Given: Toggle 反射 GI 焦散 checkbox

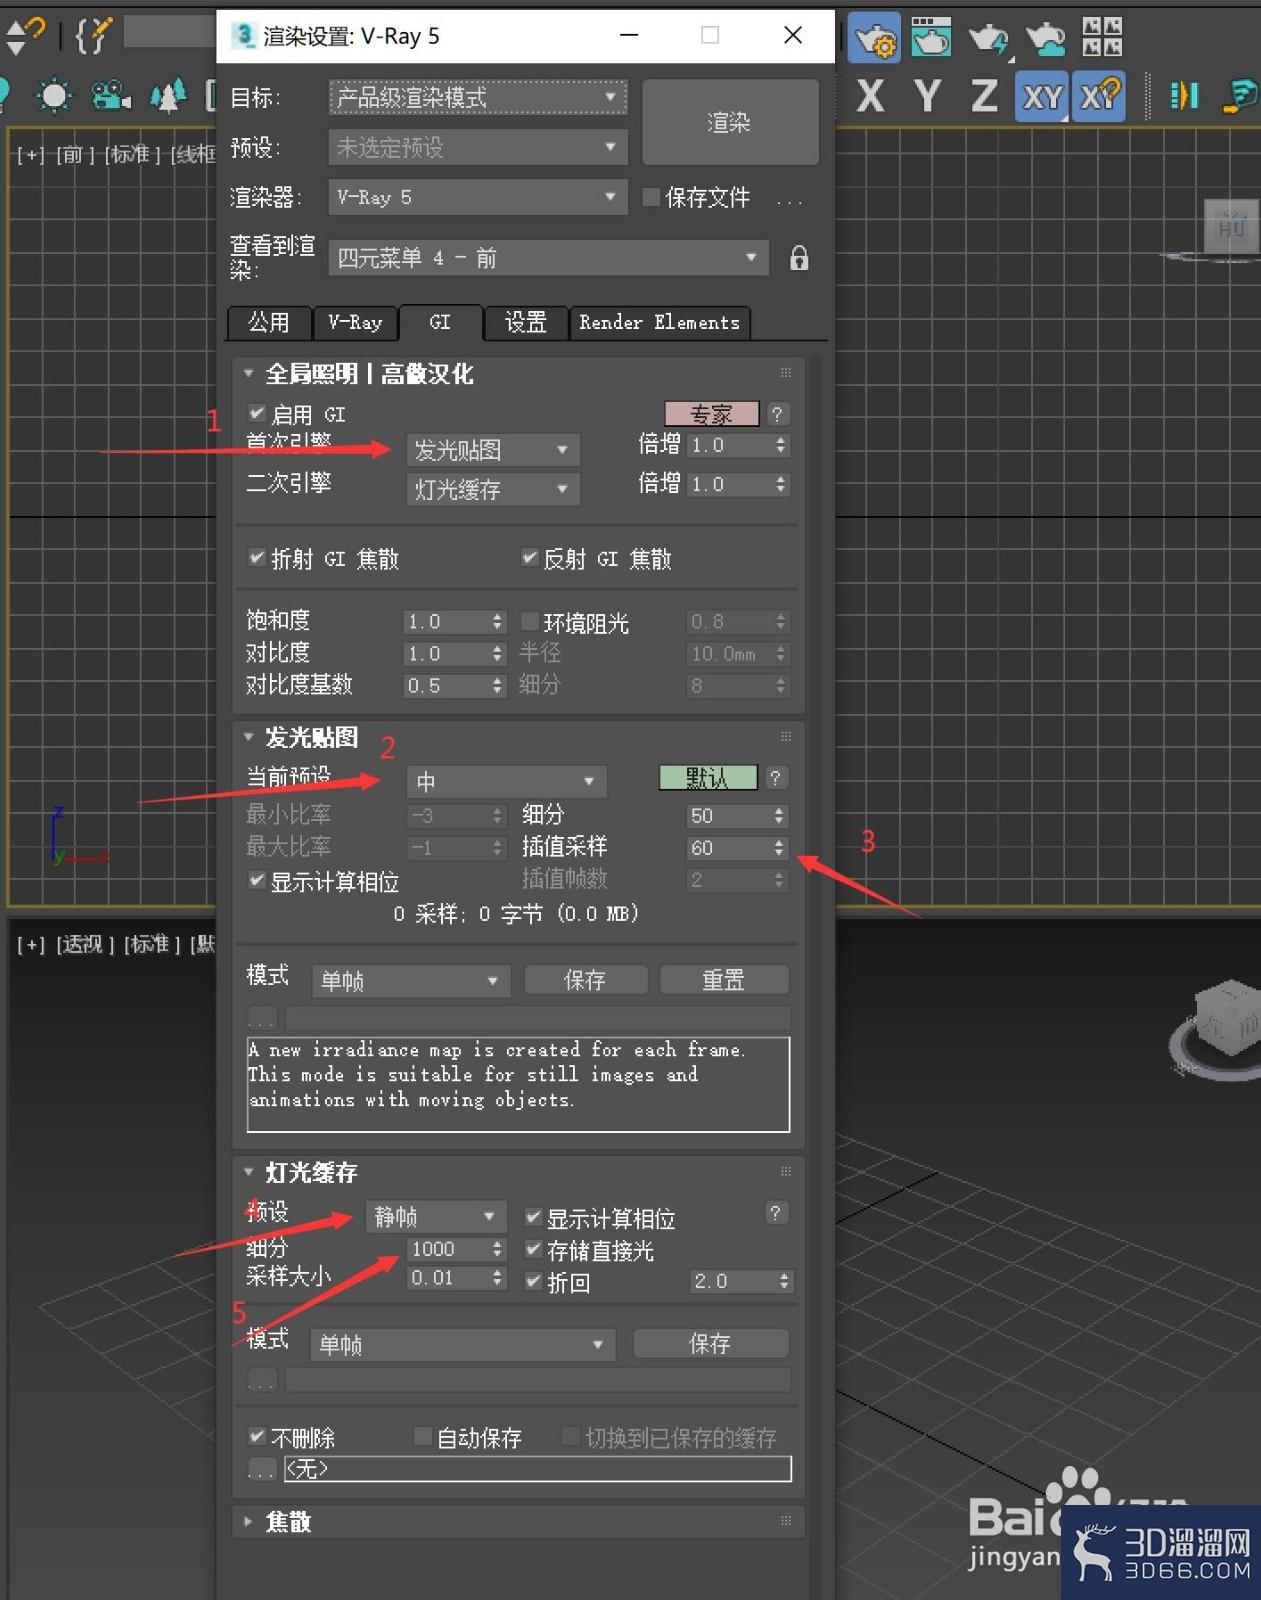Looking at the screenshot, I should coord(530,558).
